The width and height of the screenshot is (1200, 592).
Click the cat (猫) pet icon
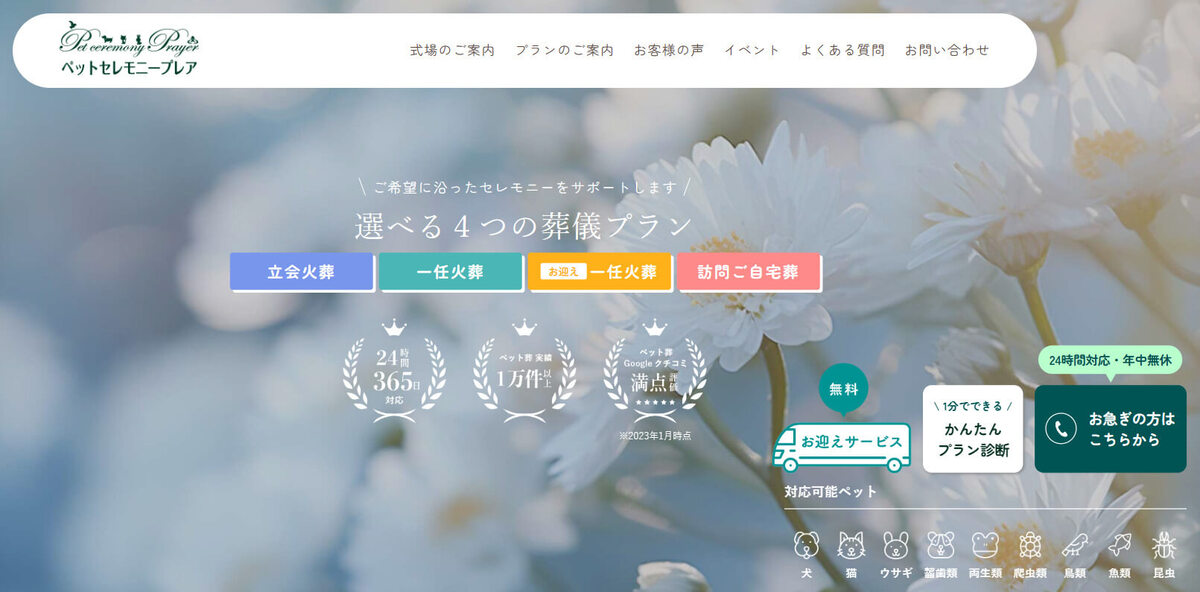click(x=851, y=546)
